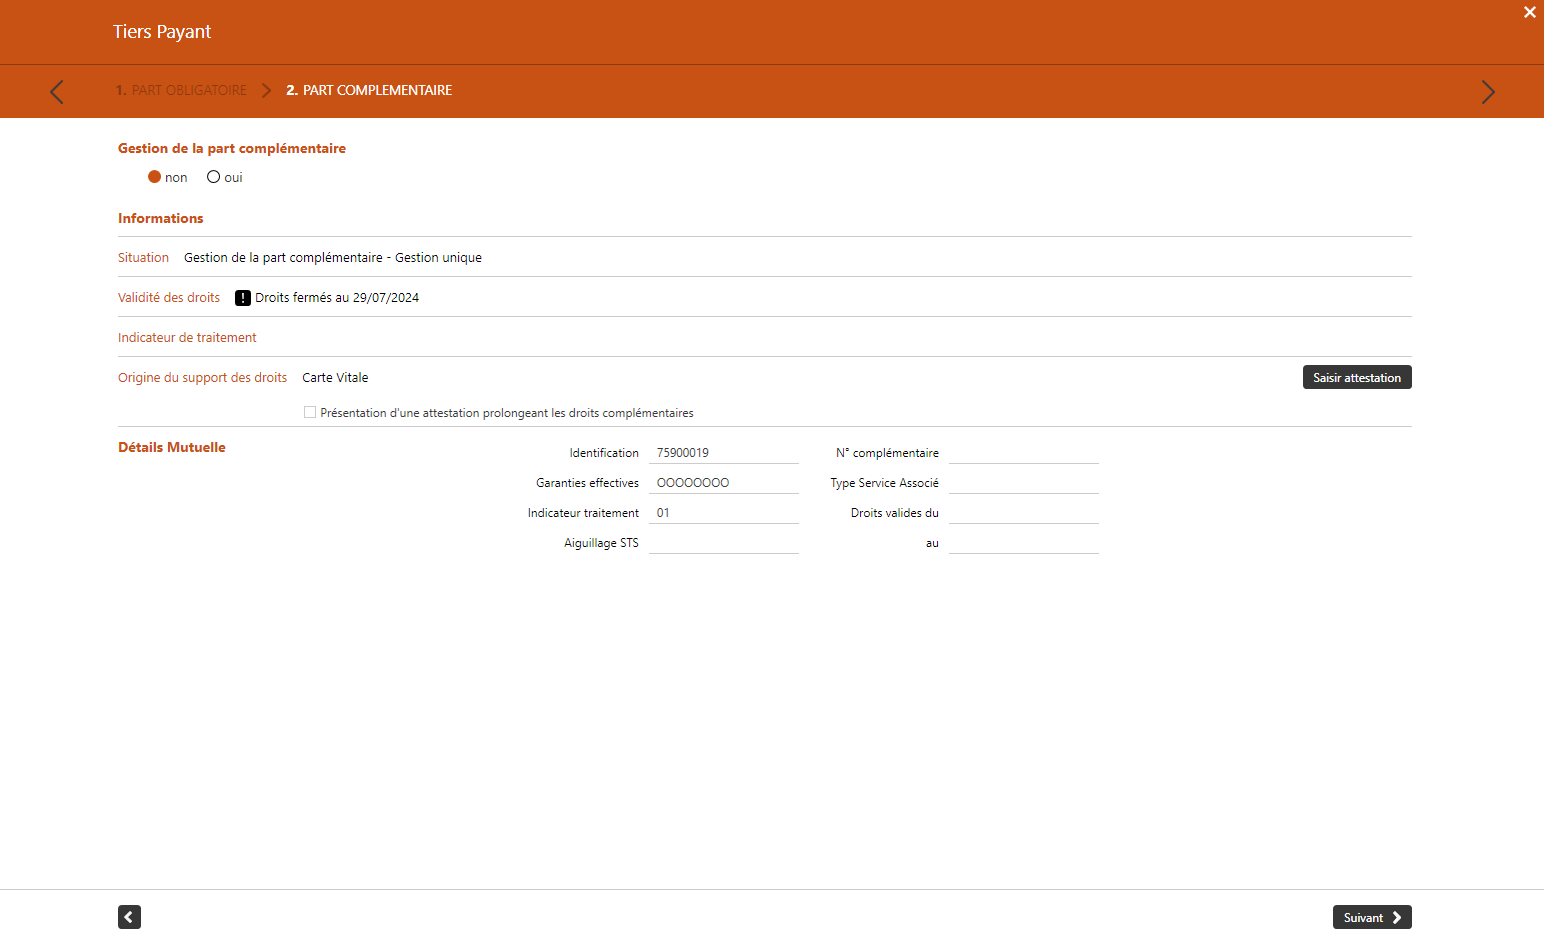Click the Suivant button
The image size is (1544, 940).
(1371, 917)
